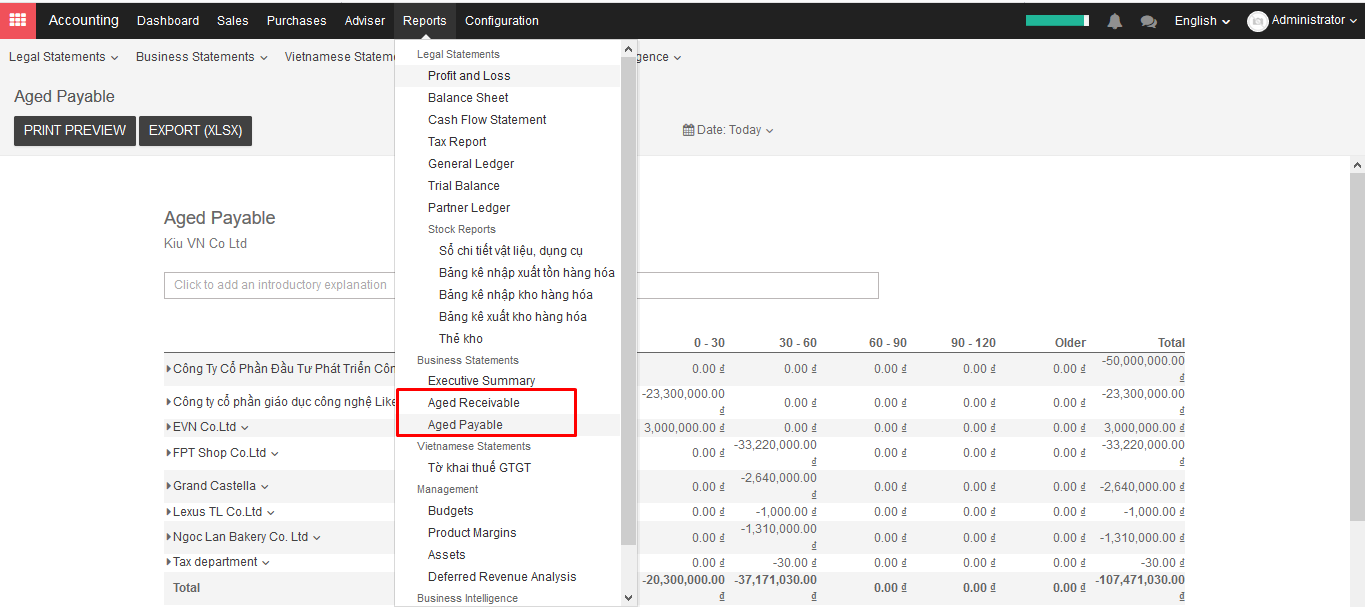Open the notifications bell icon
The width and height of the screenshot is (1365, 607).
click(1115, 21)
